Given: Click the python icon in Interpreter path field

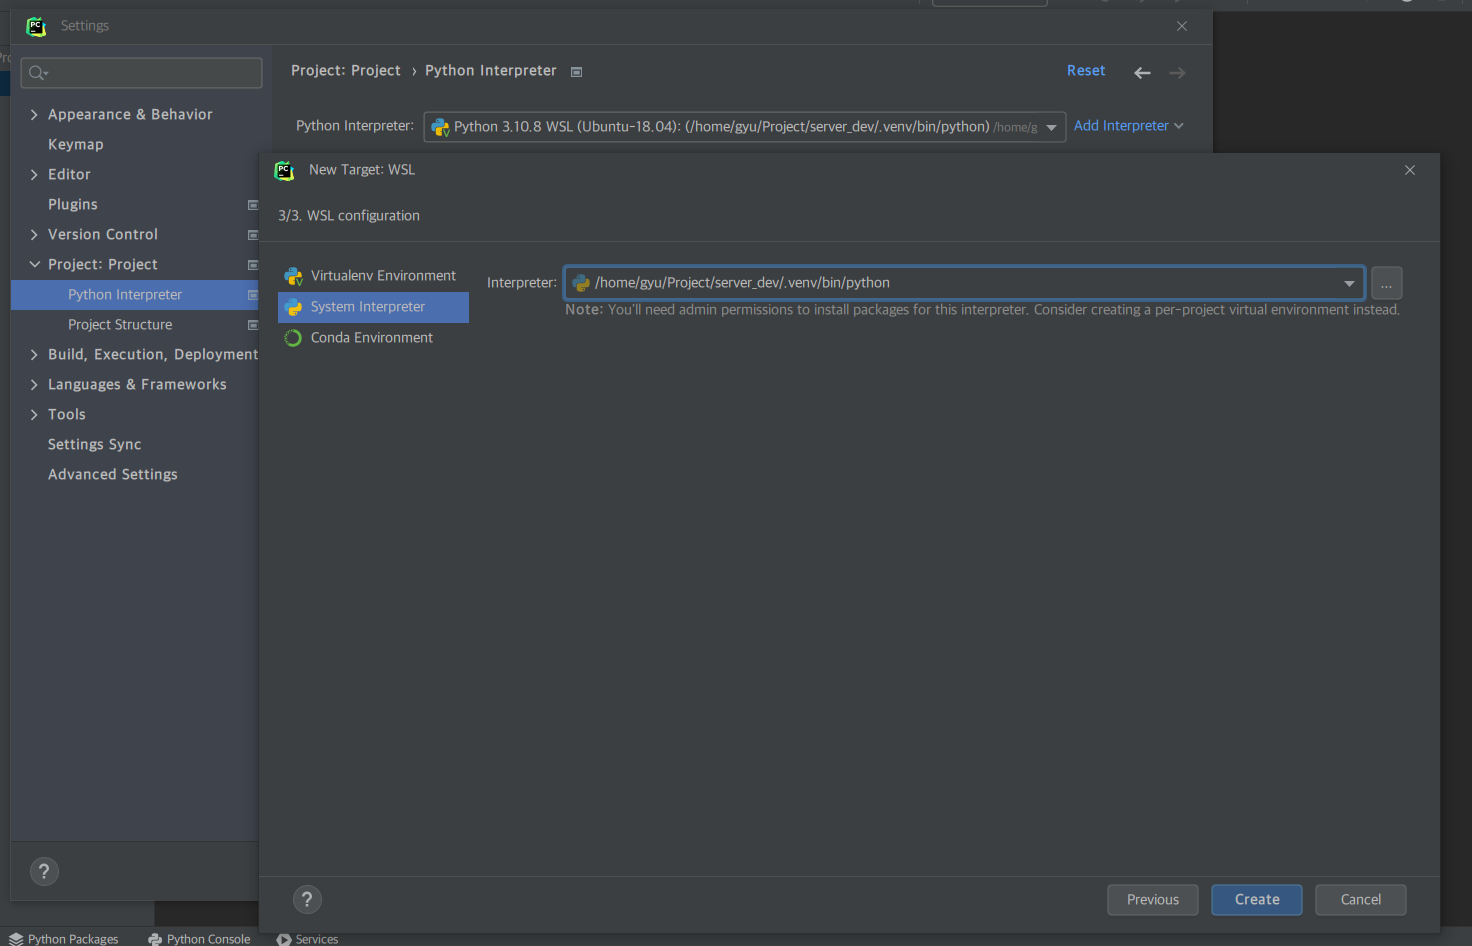Looking at the screenshot, I should [x=581, y=283].
